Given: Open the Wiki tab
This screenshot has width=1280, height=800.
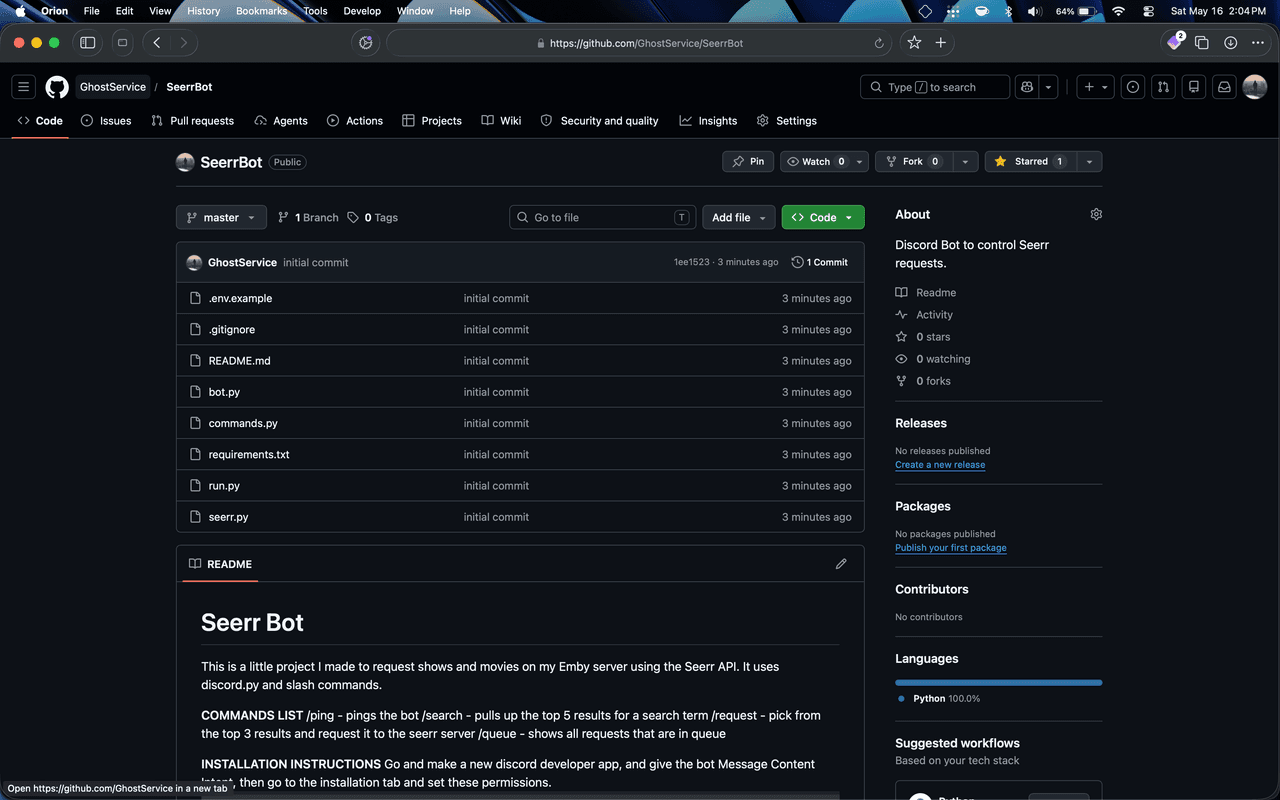Looking at the screenshot, I should pos(501,121).
